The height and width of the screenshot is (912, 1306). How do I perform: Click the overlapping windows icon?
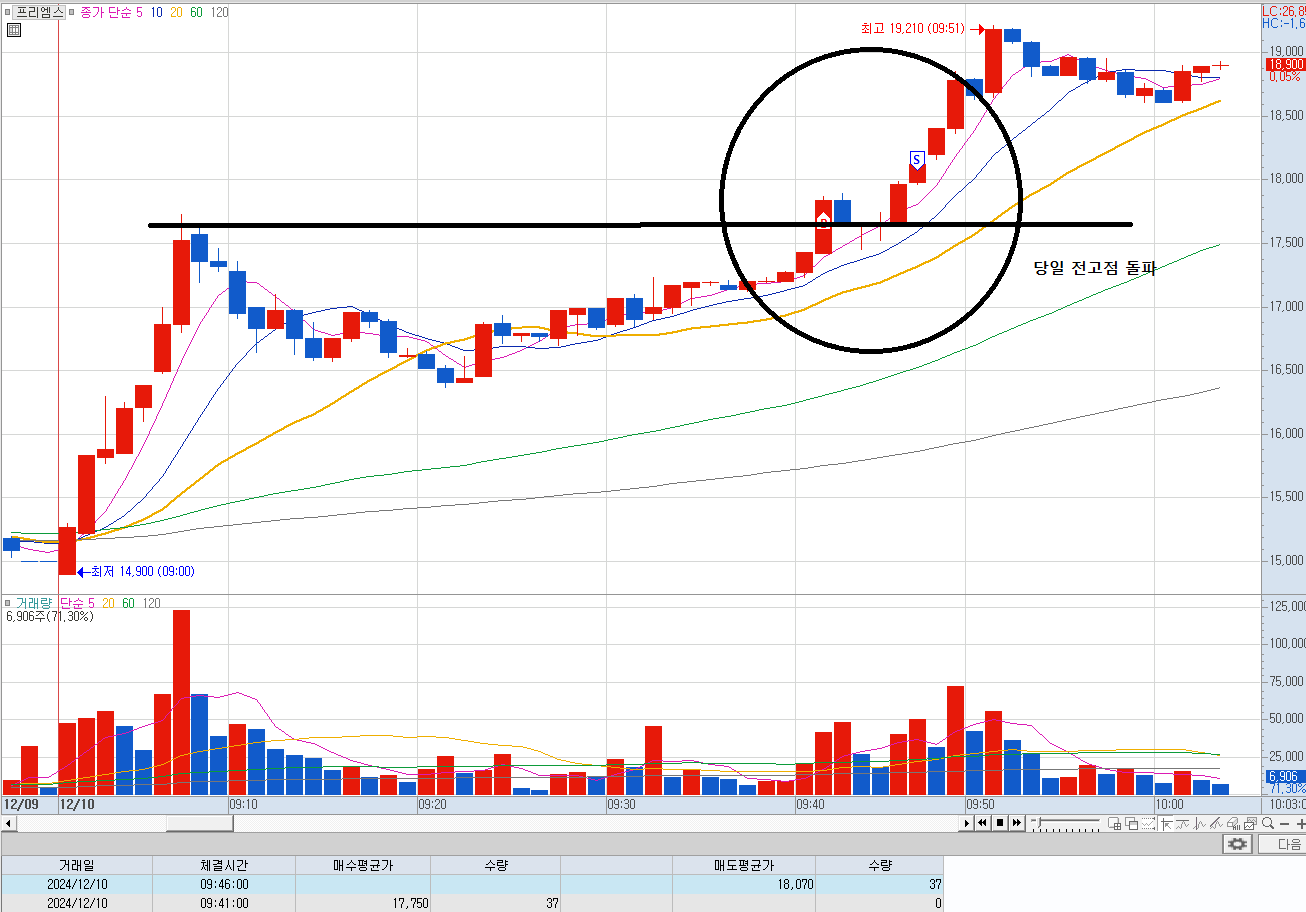pos(1132,823)
